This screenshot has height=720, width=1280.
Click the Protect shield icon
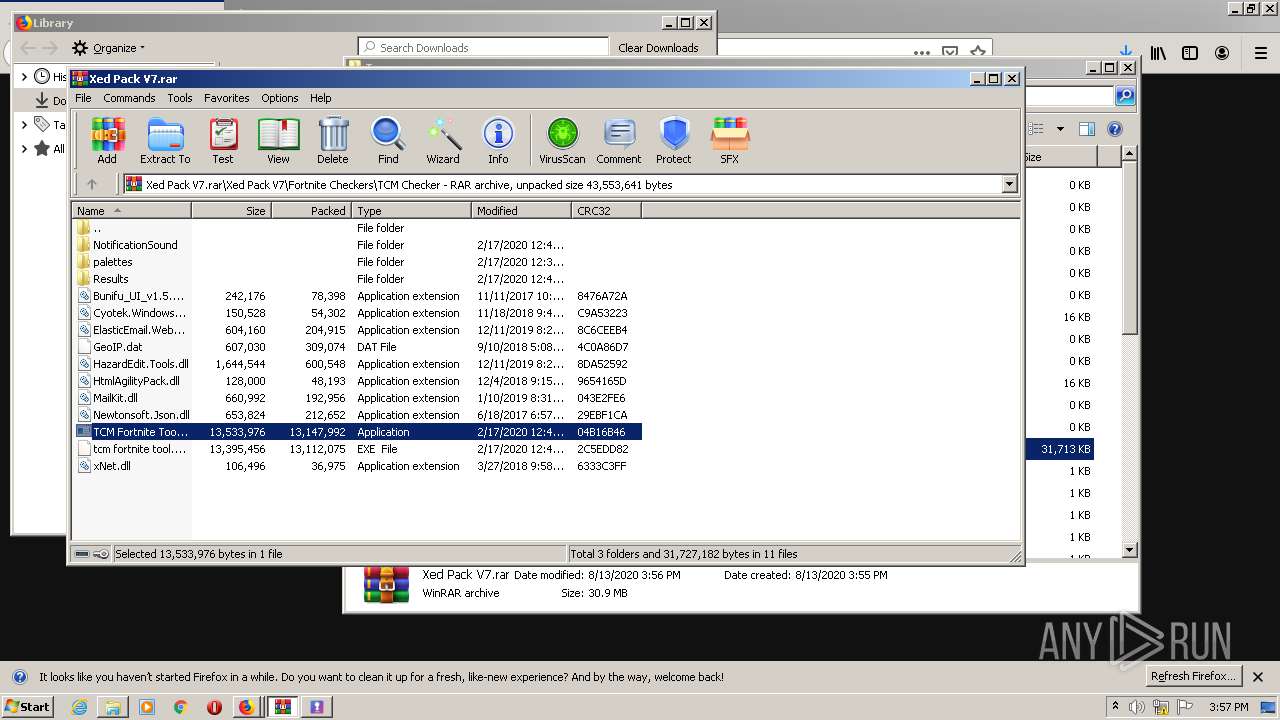[x=674, y=140]
